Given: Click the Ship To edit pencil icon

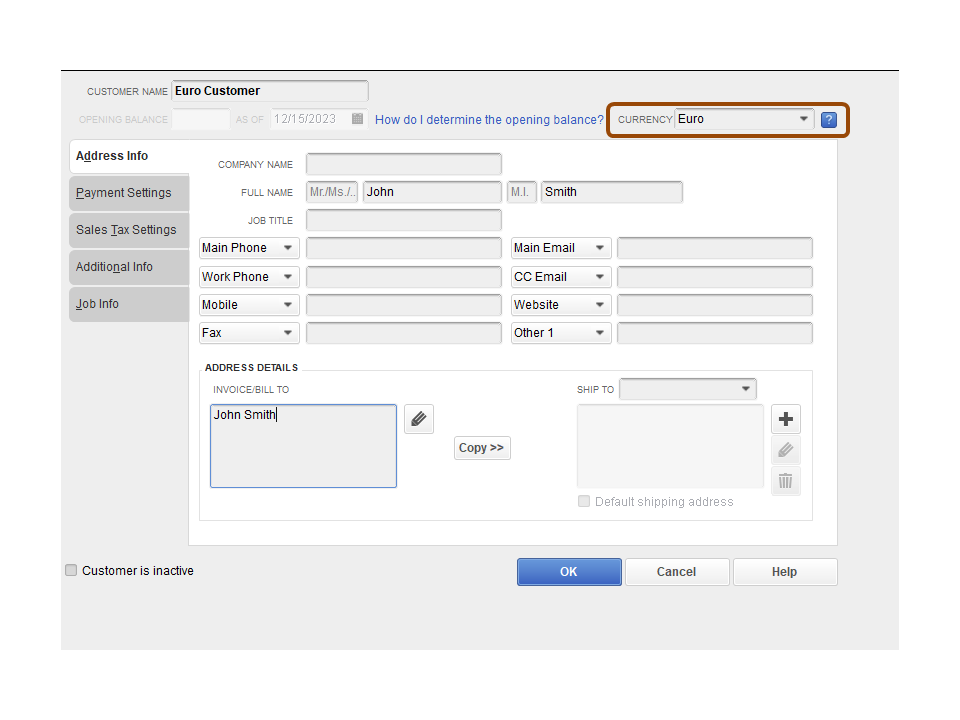Looking at the screenshot, I should click(786, 451).
